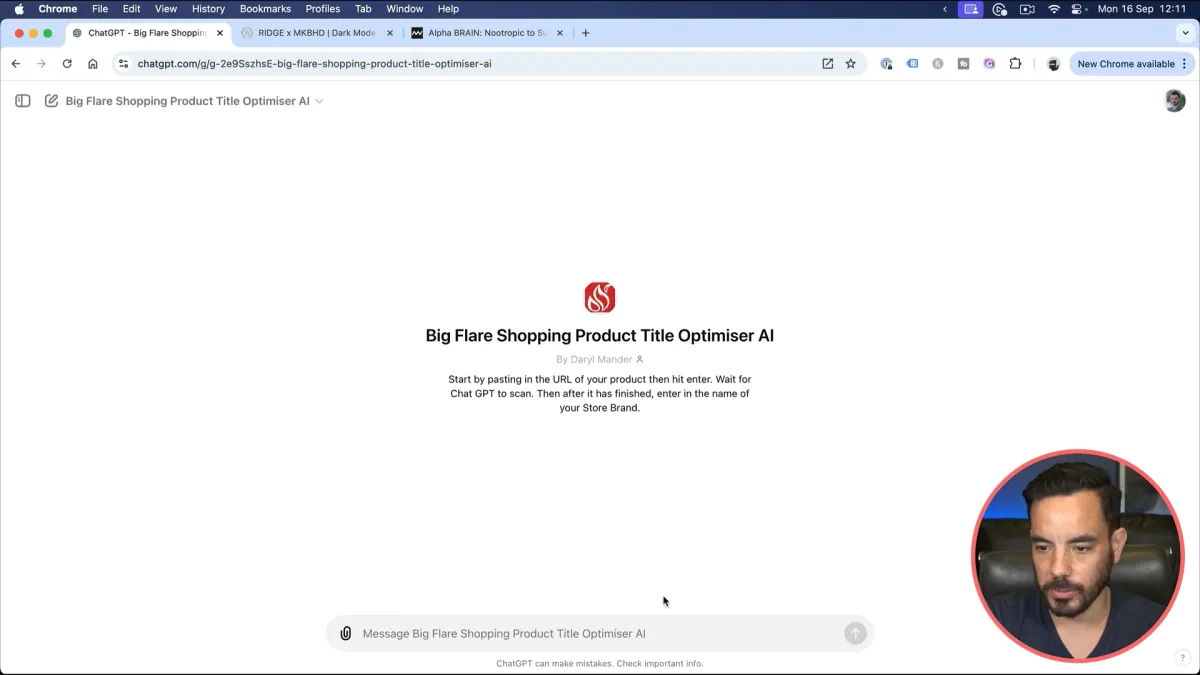Open the Extensions puzzle piece menu
Image resolution: width=1200 pixels, height=675 pixels.
point(1015,63)
